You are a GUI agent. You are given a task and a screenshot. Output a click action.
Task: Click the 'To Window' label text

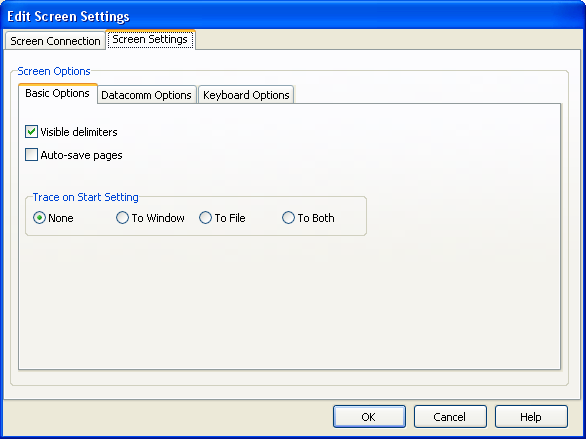coord(158,218)
